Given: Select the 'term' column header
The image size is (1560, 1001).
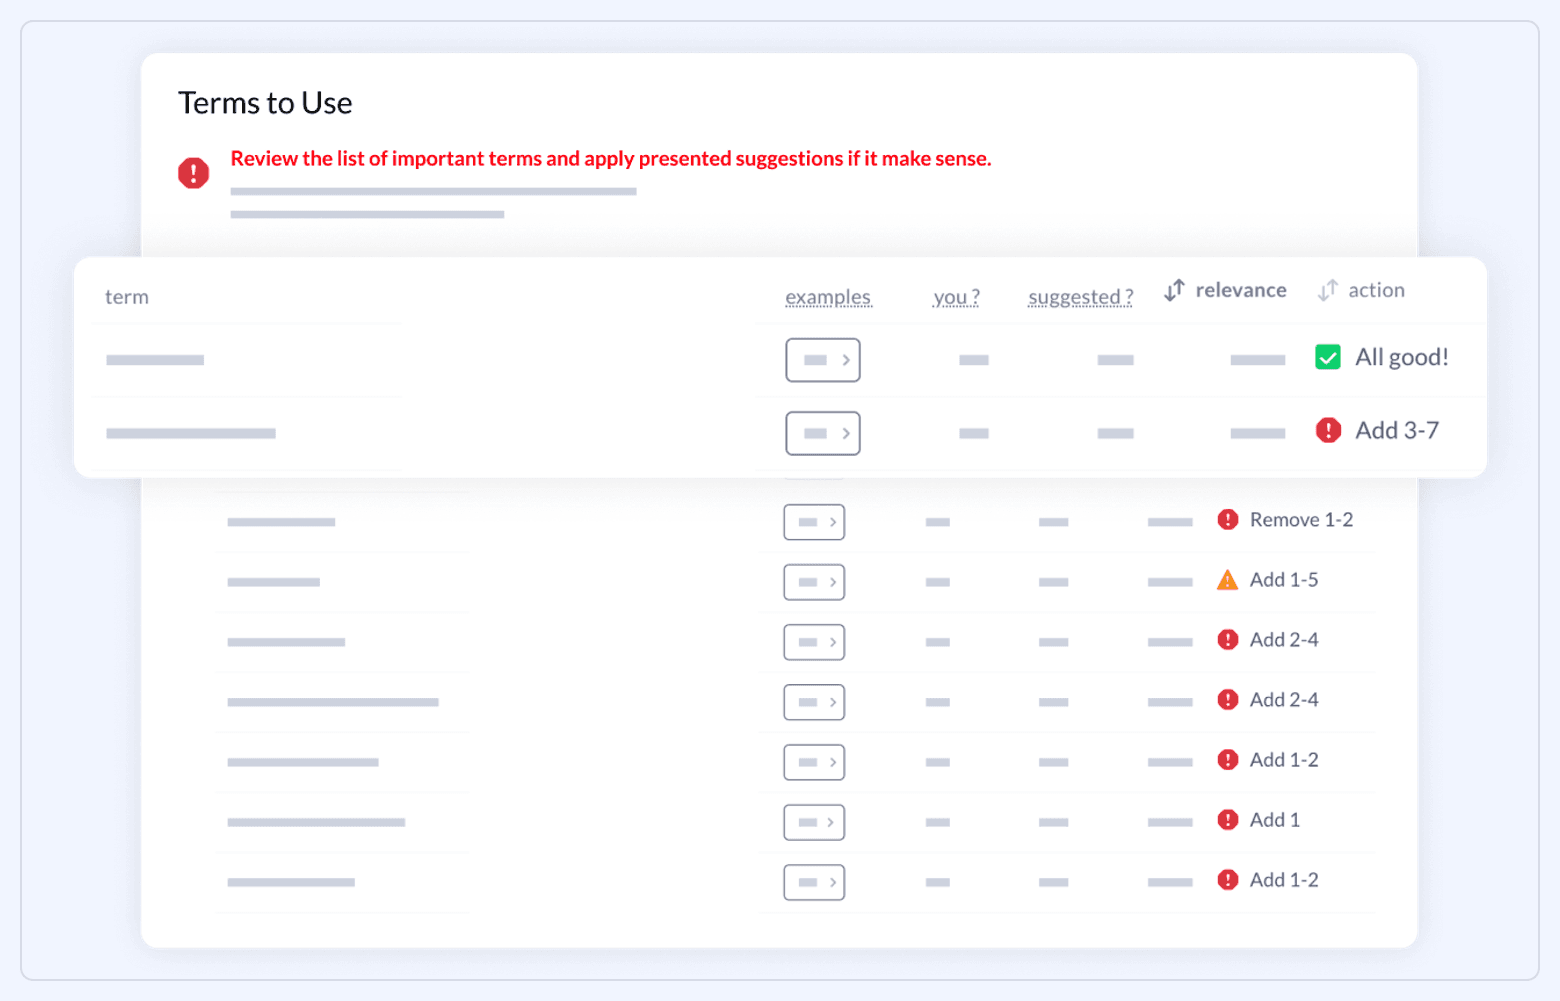Looking at the screenshot, I should point(126,296).
